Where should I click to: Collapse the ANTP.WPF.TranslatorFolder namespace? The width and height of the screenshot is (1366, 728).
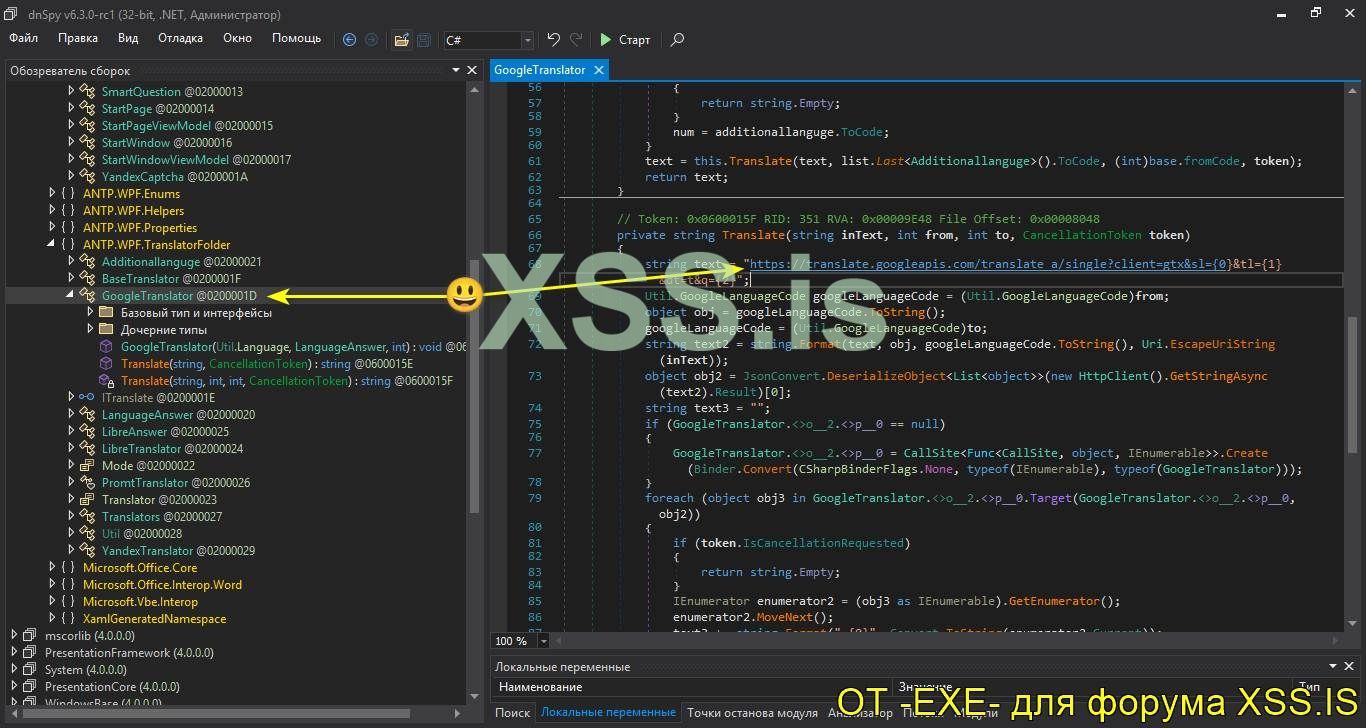[52, 244]
